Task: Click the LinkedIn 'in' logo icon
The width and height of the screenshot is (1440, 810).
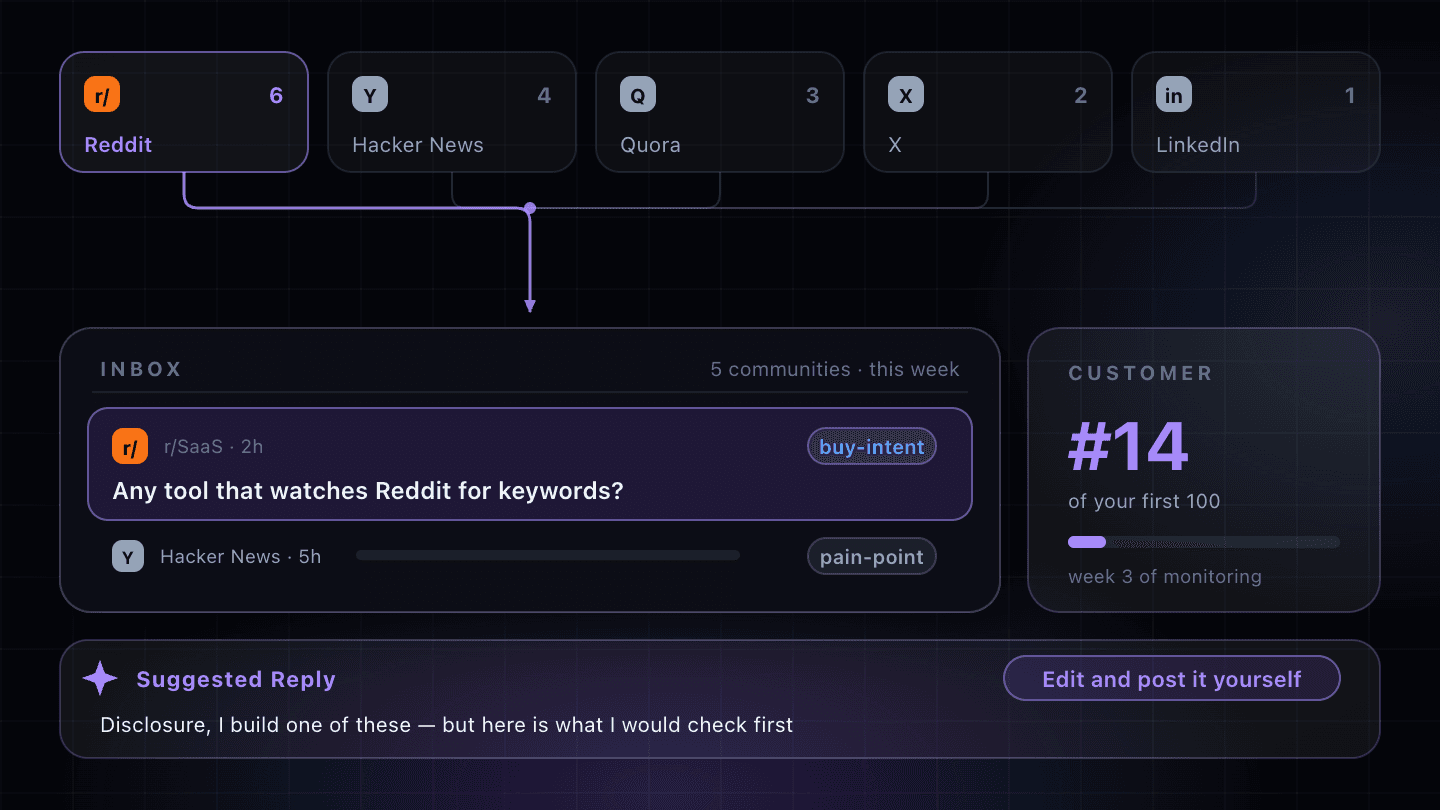Action: click(x=1174, y=95)
